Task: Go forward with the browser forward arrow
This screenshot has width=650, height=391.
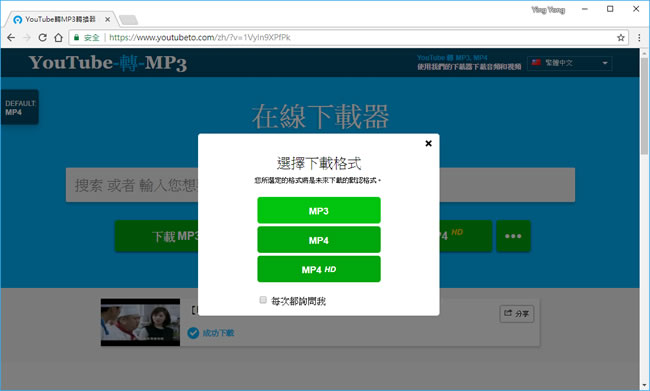Action: tap(27, 38)
